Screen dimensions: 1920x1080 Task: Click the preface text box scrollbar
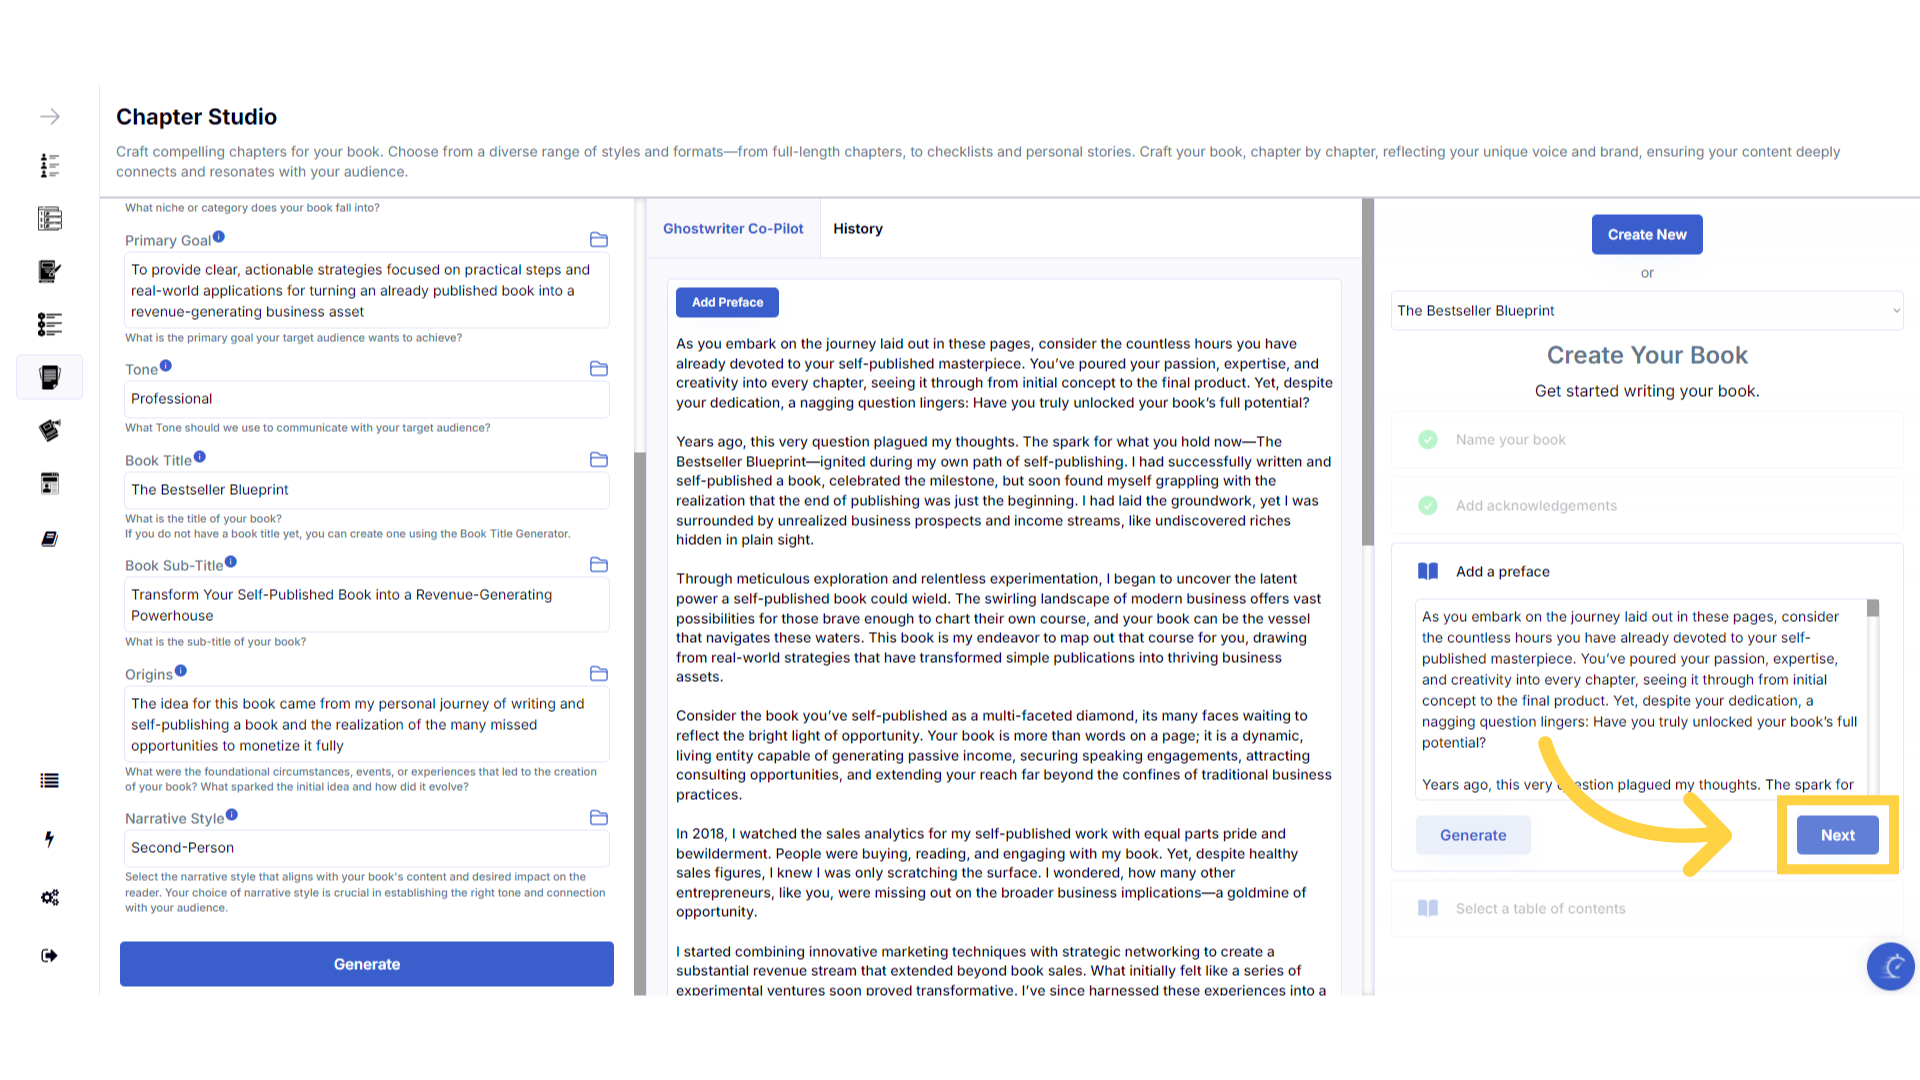[1873, 608]
